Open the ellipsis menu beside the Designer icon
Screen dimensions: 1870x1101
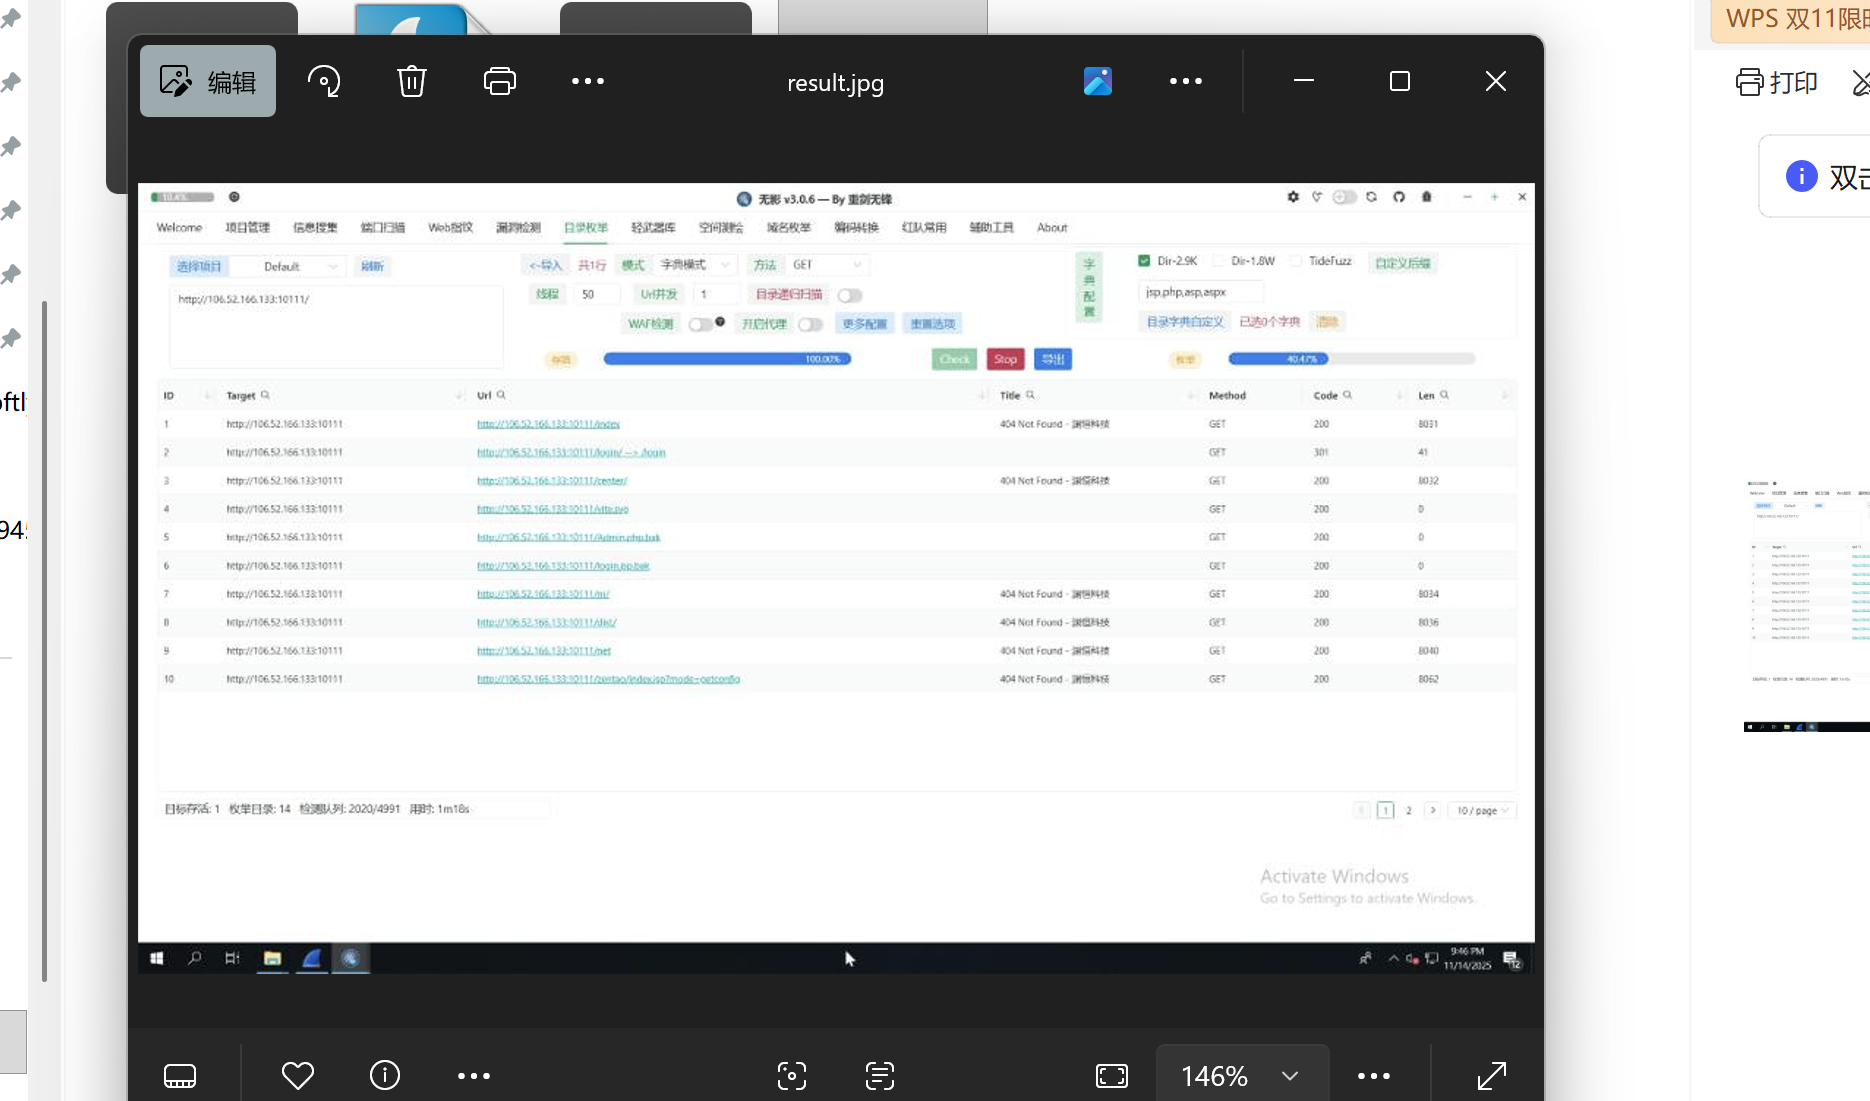point(1186,81)
